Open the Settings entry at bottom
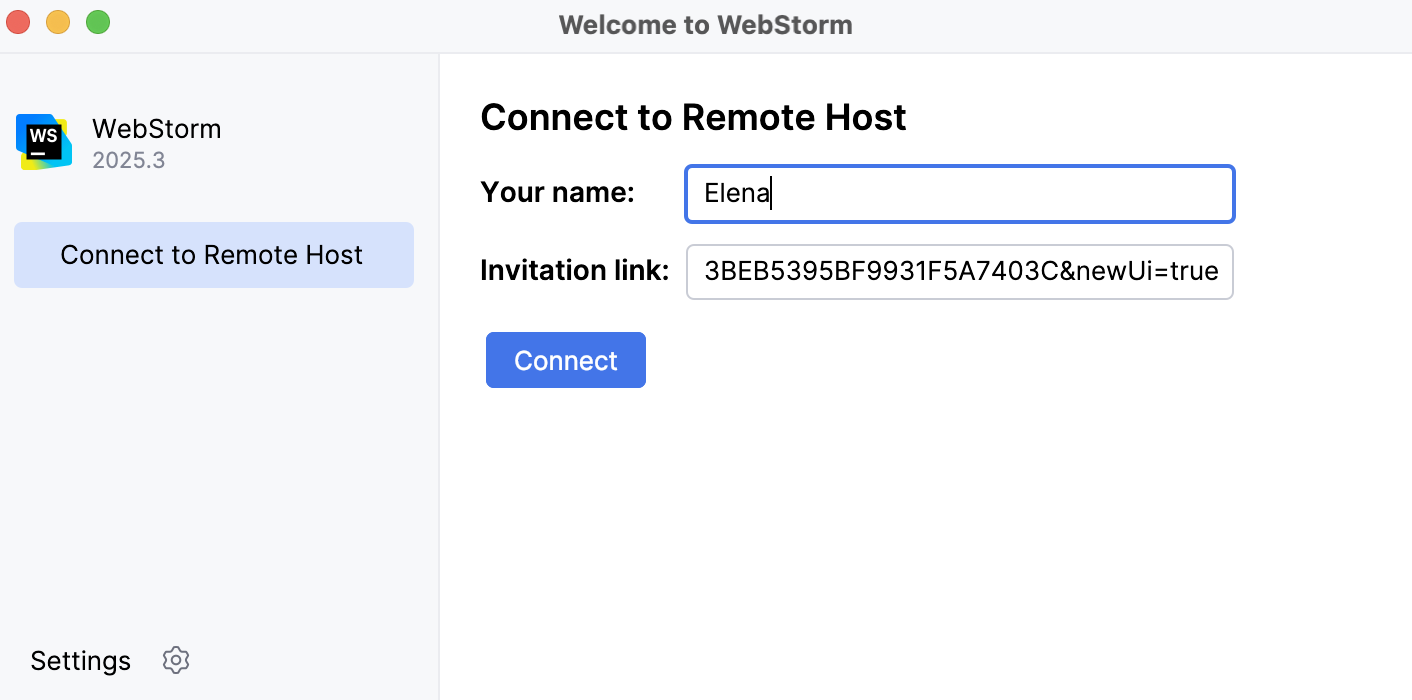The image size is (1412, 700). coord(80,660)
